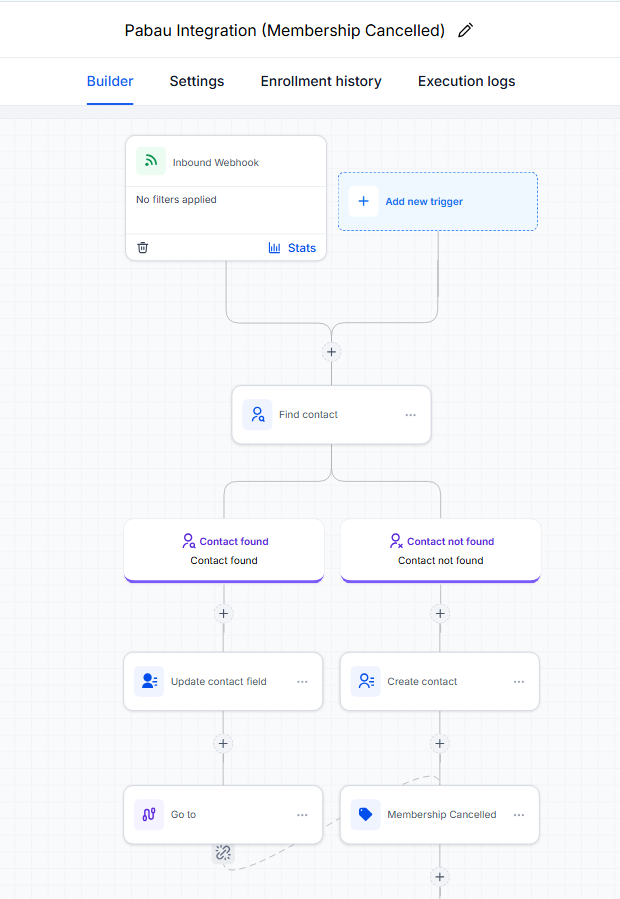This screenshot has height=899, width=620.
Task: Open the Update contact field card
Action: point(223,681)
